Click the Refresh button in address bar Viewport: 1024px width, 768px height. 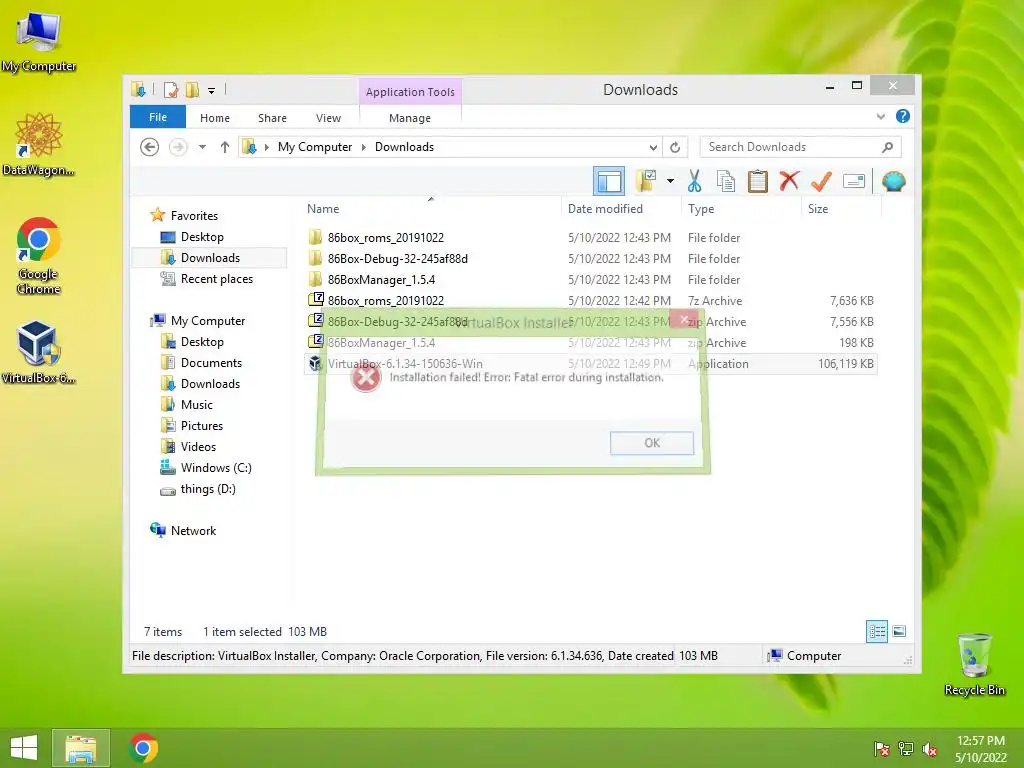[675, 147]
